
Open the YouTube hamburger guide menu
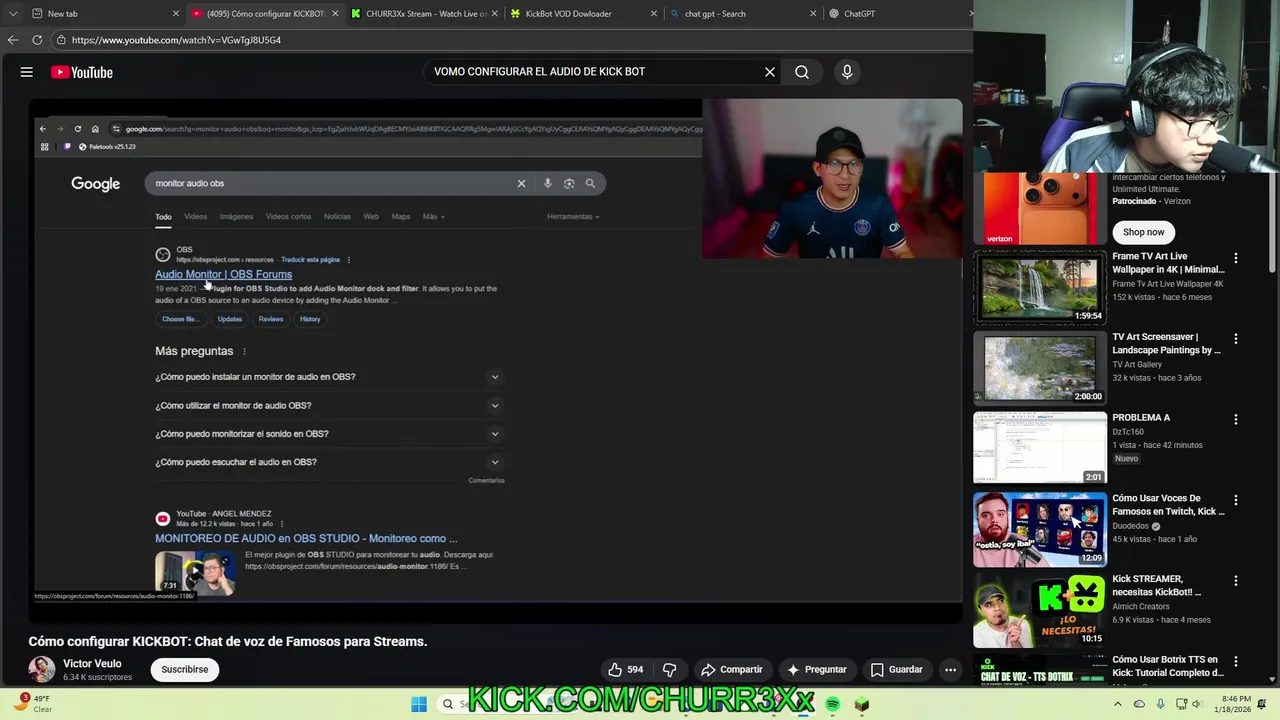[27, 72]
